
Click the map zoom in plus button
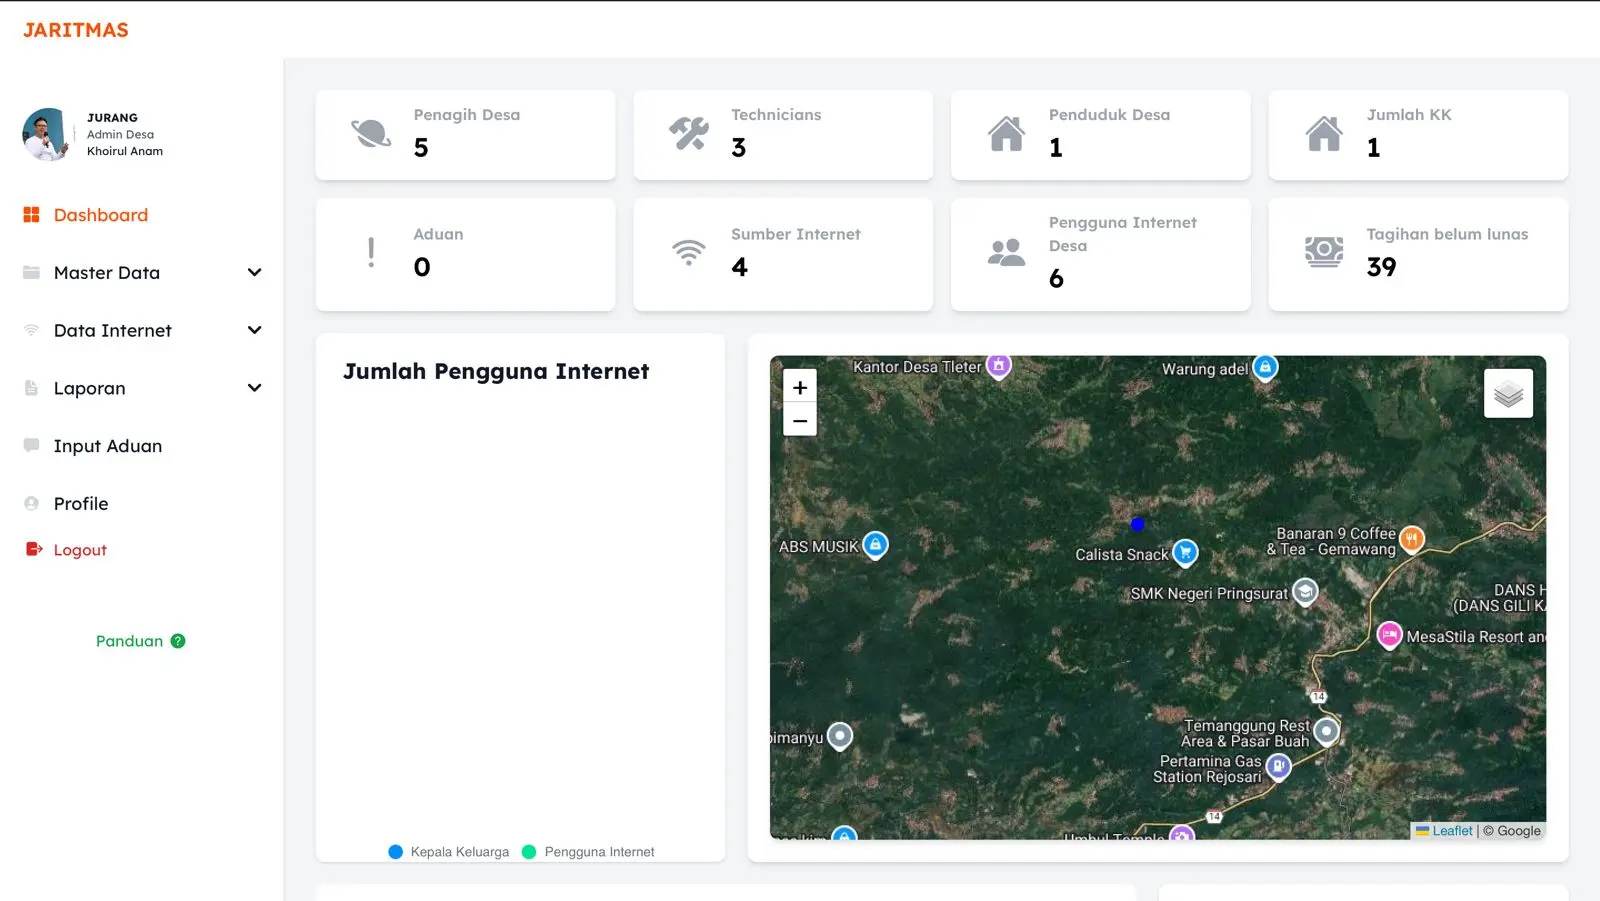pyautogui.click(x=800, y=388)
